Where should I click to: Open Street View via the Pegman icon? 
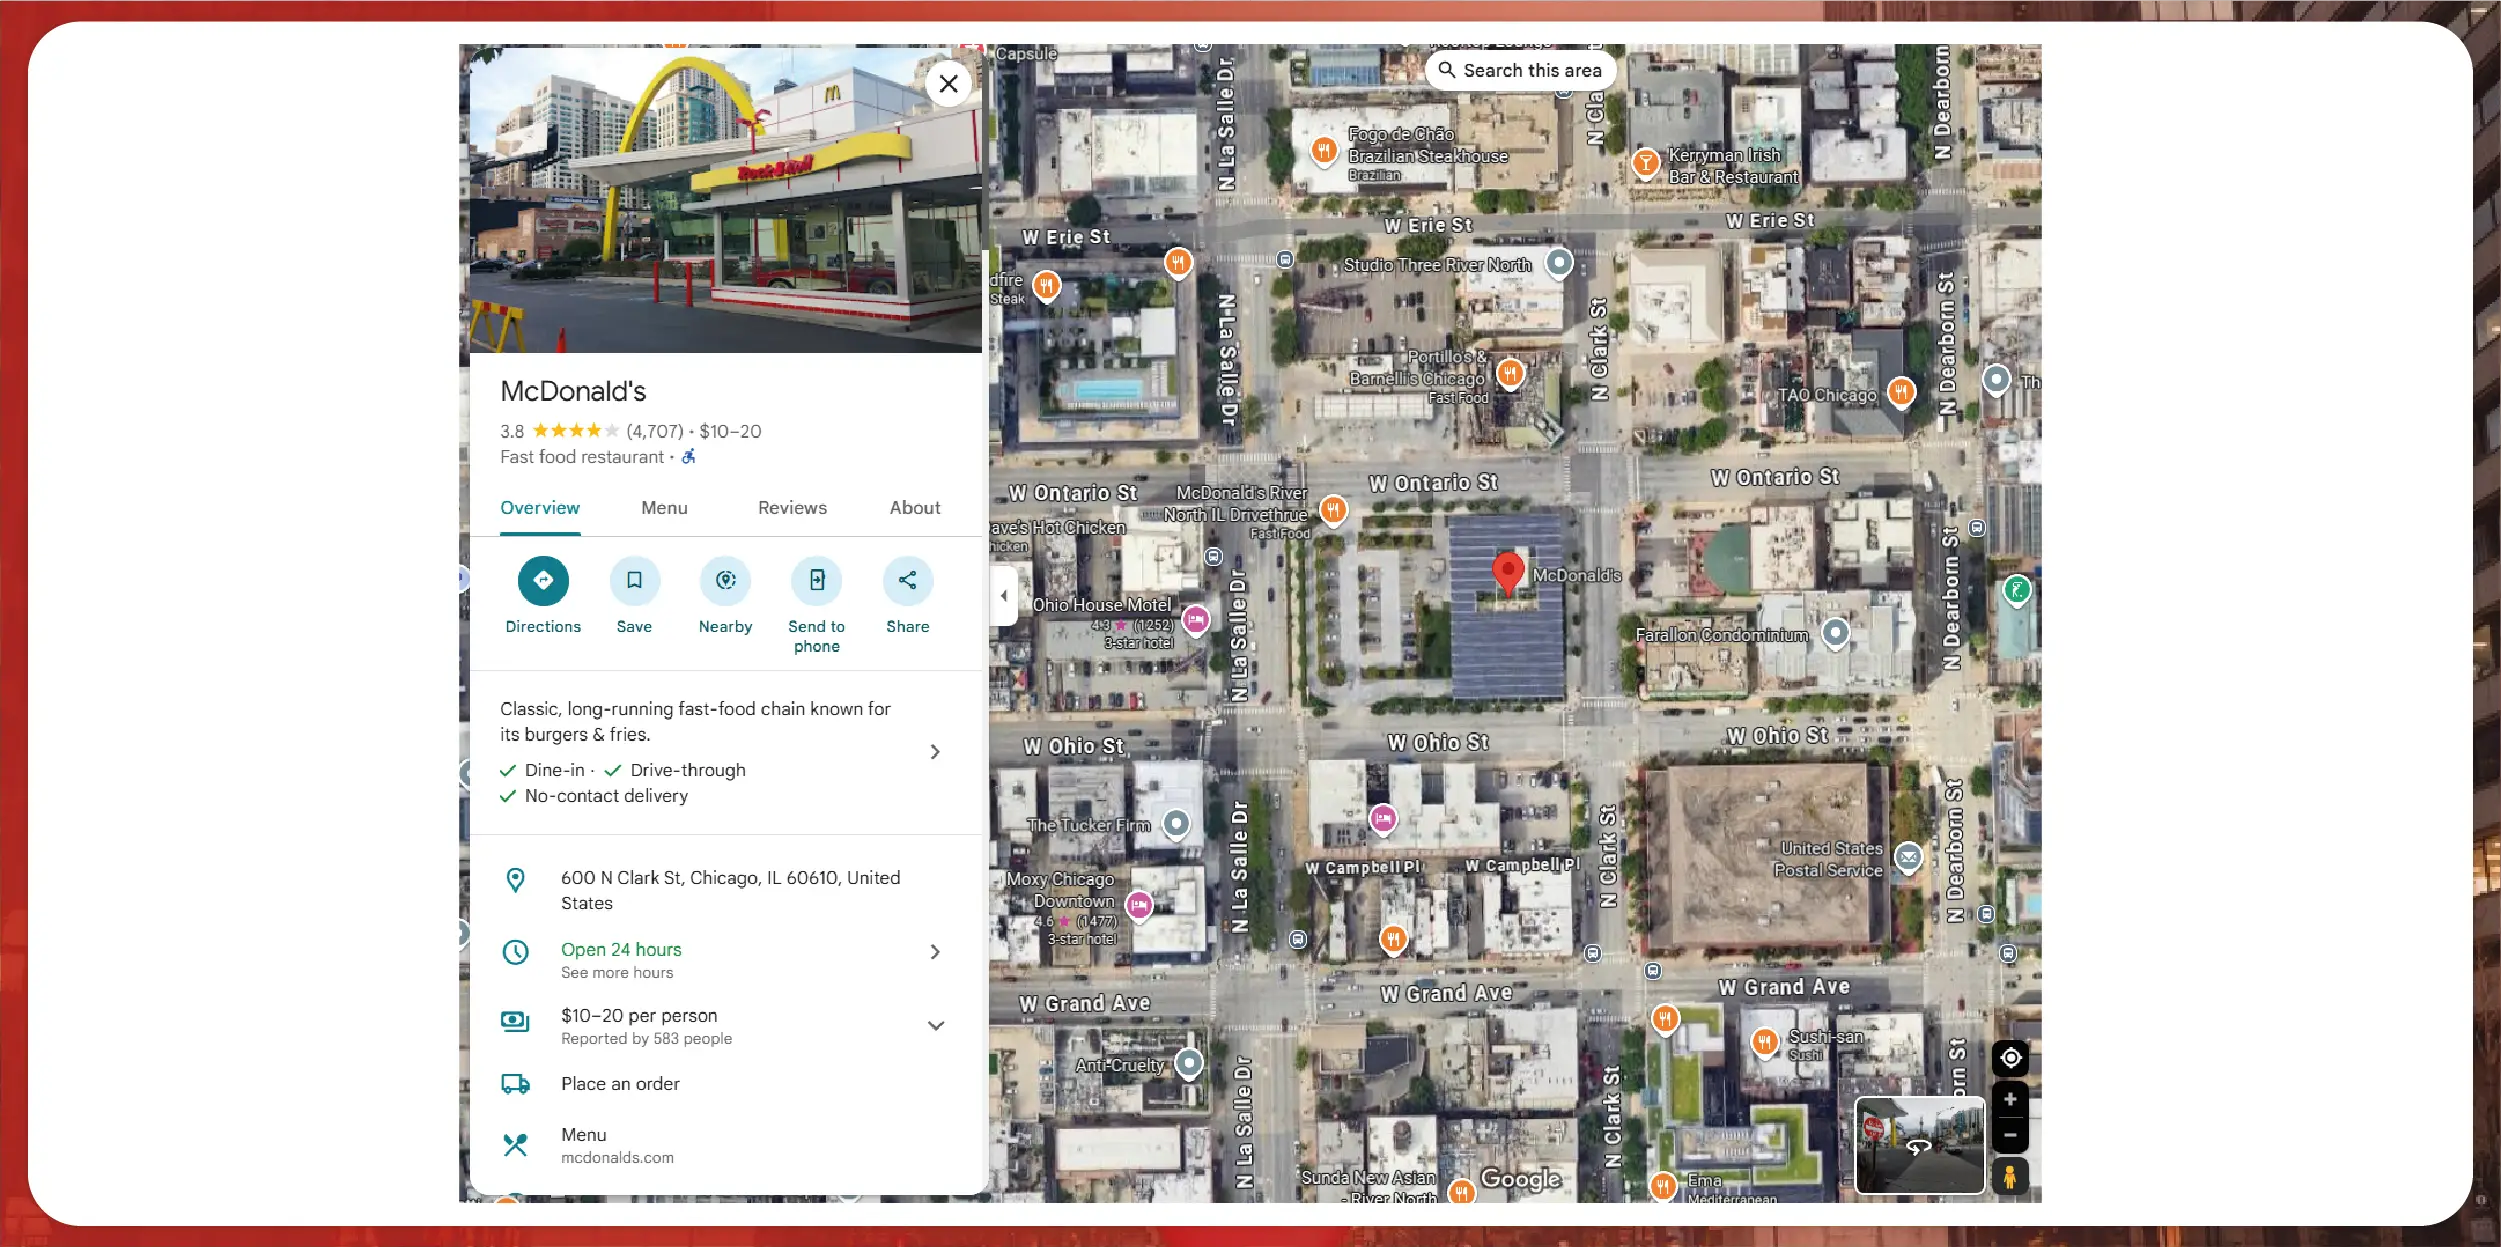(x=2010, y=1177)
